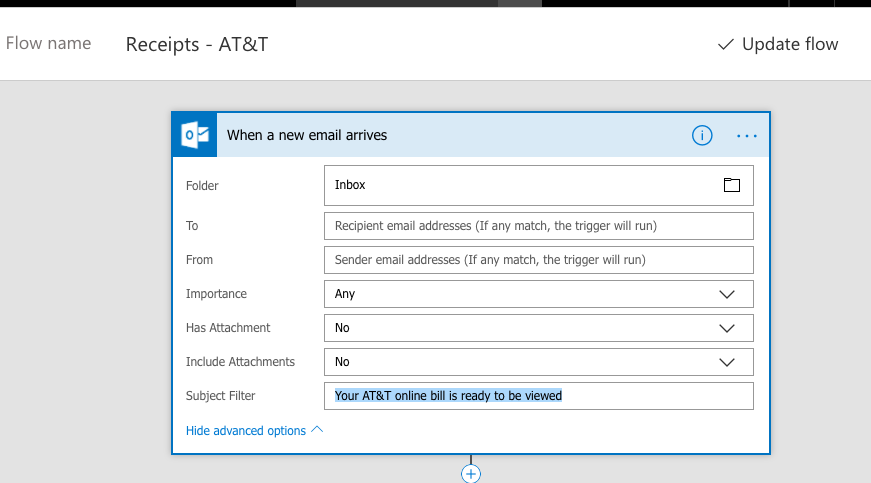Click the Flow name label

(x=48, y=43)
